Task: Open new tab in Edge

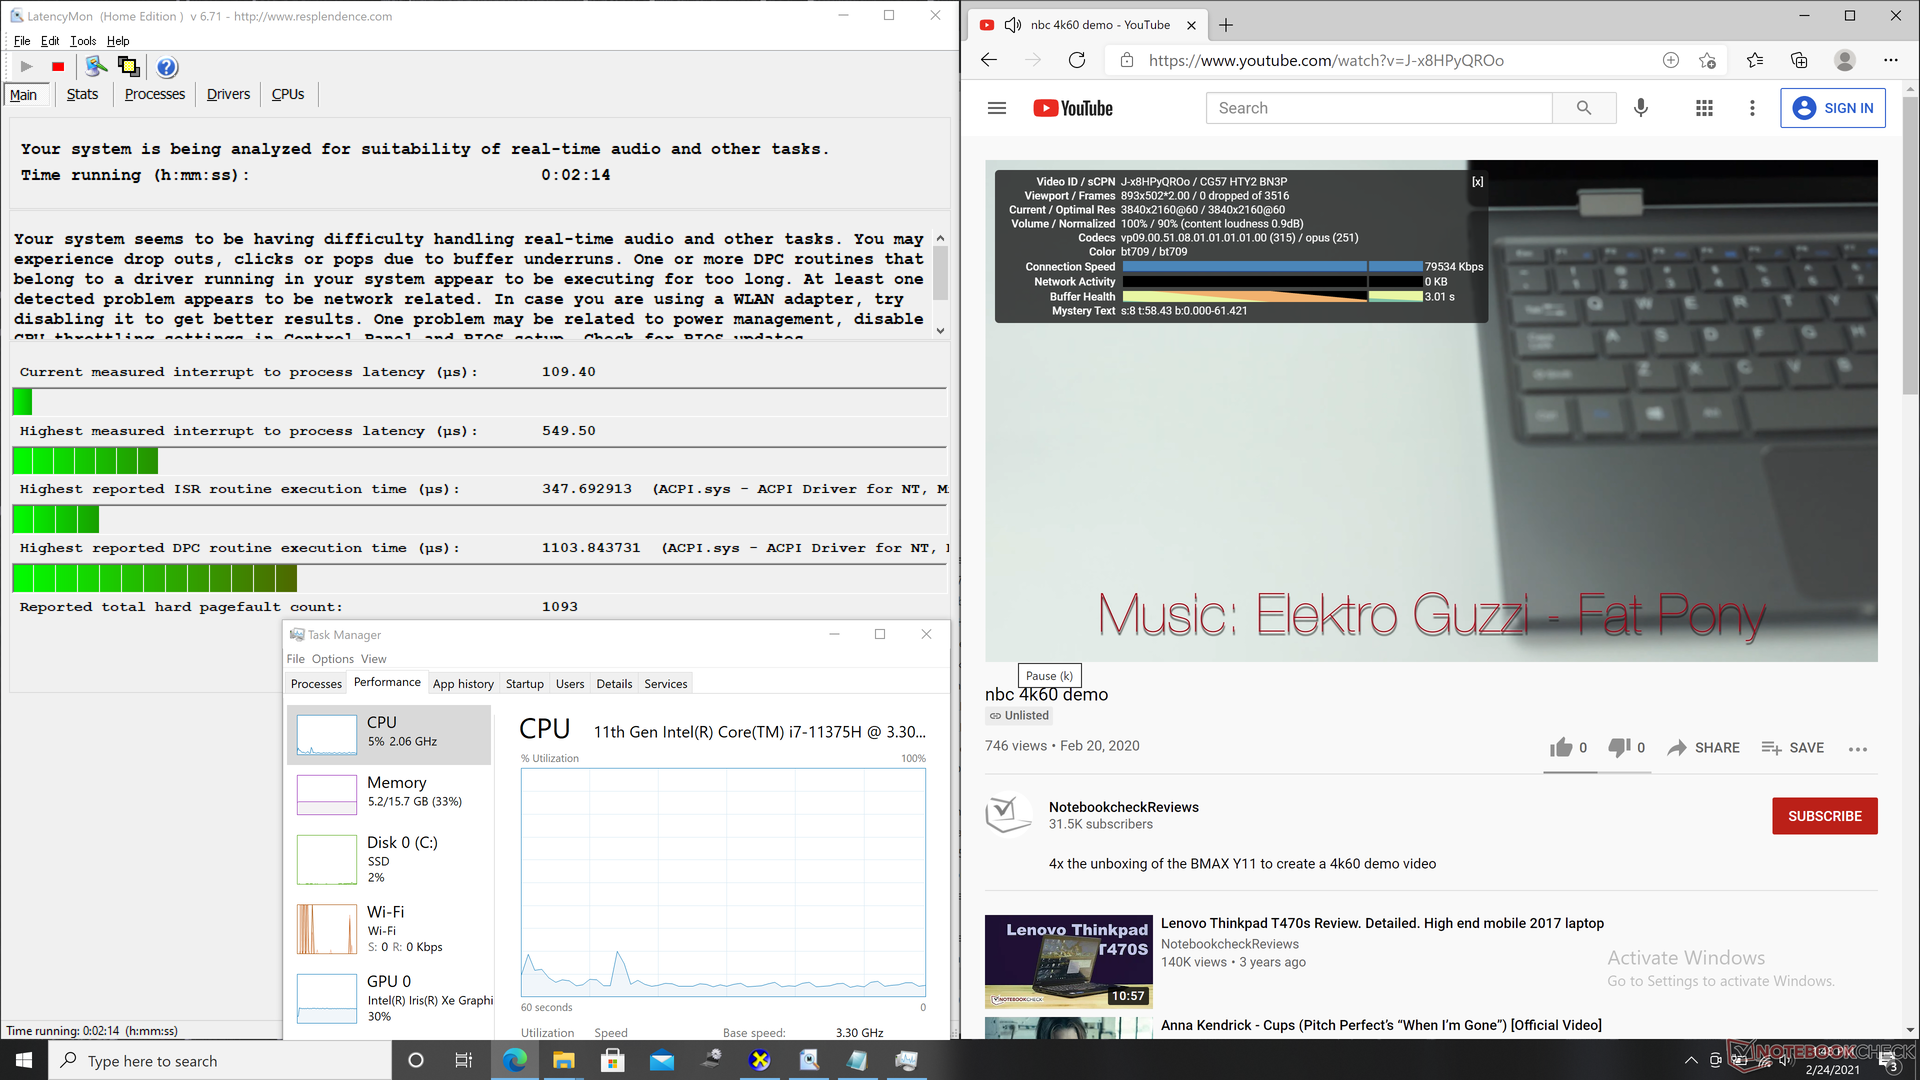Action: coord(1226,25)
